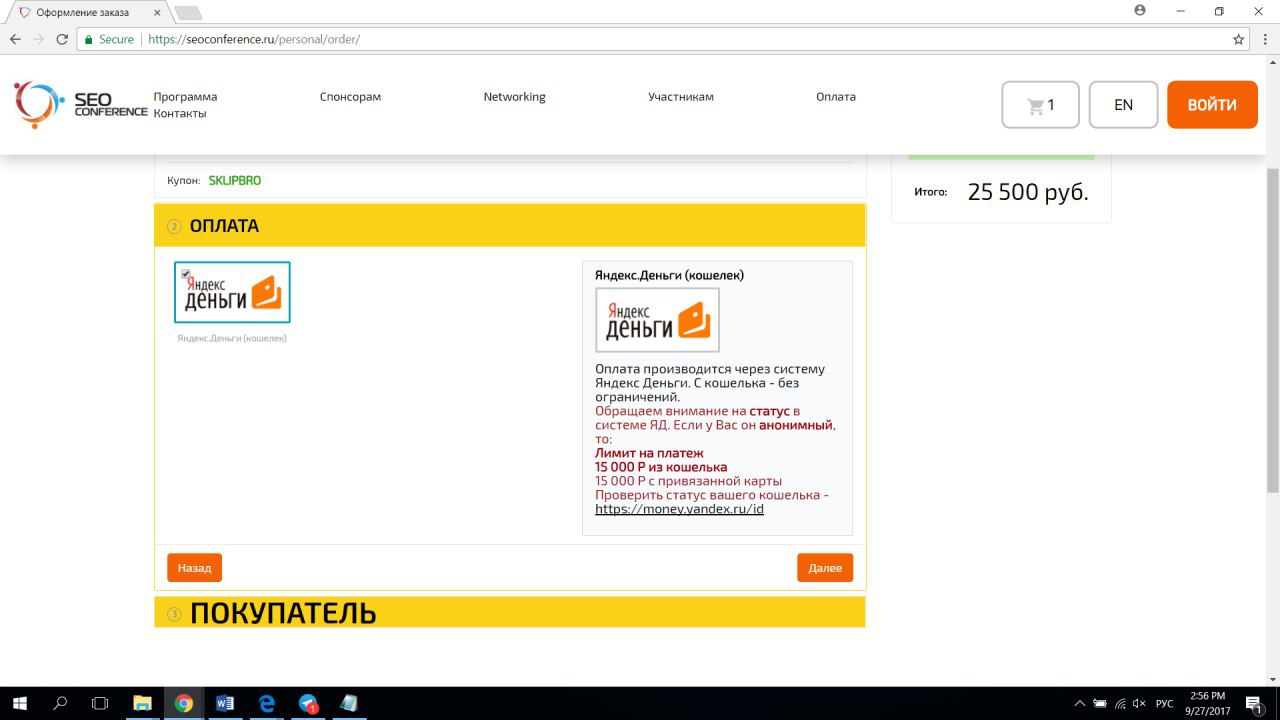Screen dimensions: 1280x720
Task: Open Word from the taskbar
Action: [225, 703]
